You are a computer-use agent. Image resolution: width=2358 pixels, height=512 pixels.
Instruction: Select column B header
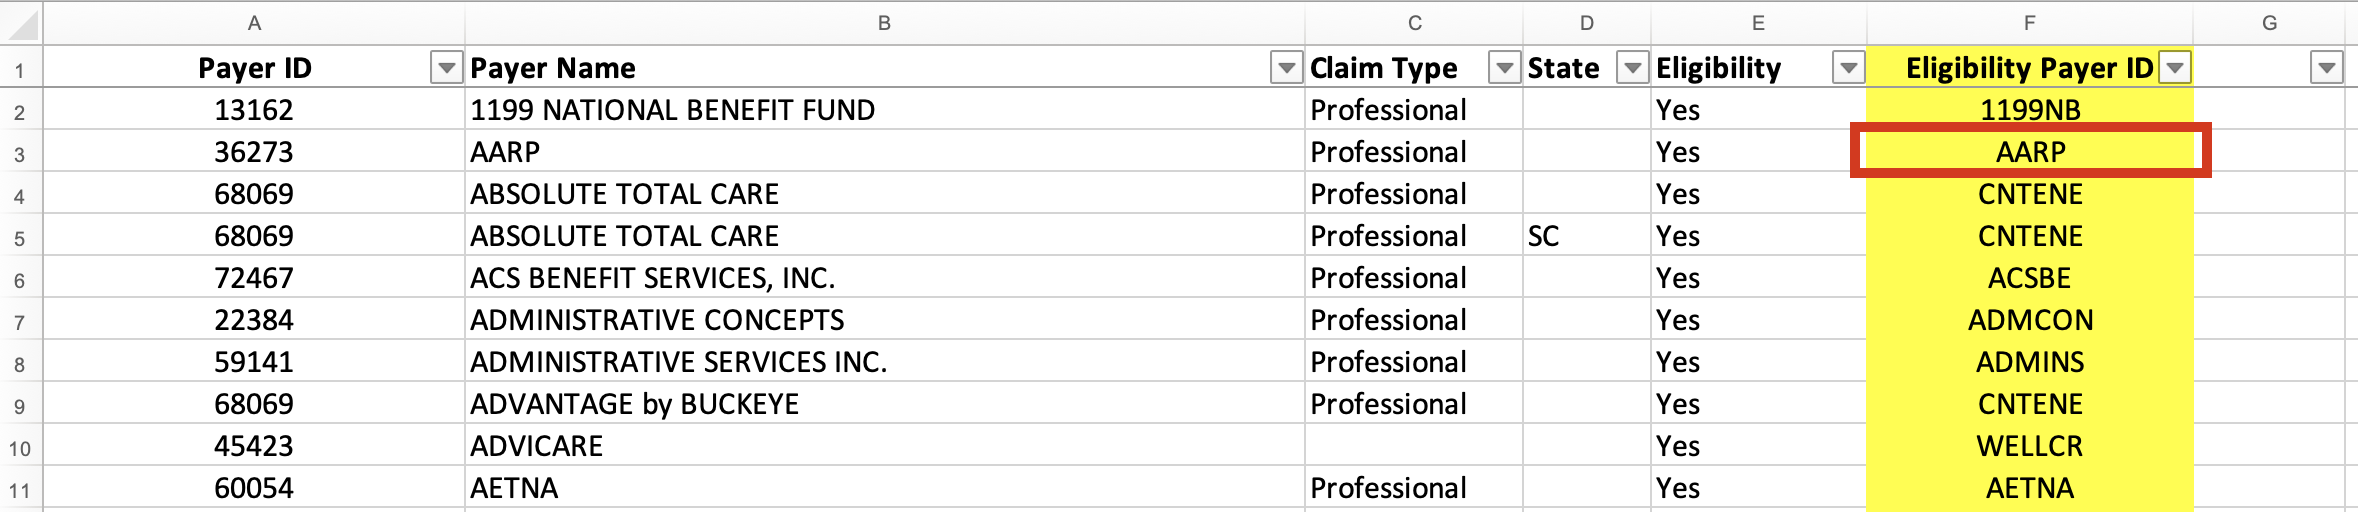884,23
